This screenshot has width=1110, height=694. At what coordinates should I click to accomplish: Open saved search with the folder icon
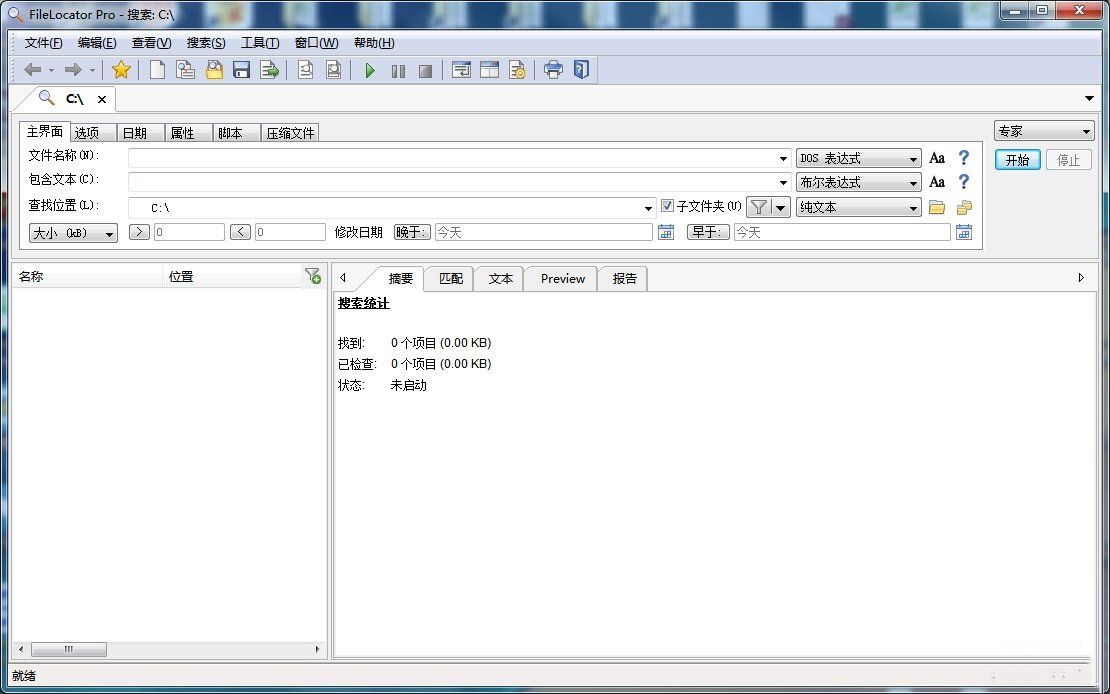click(214, 69)
